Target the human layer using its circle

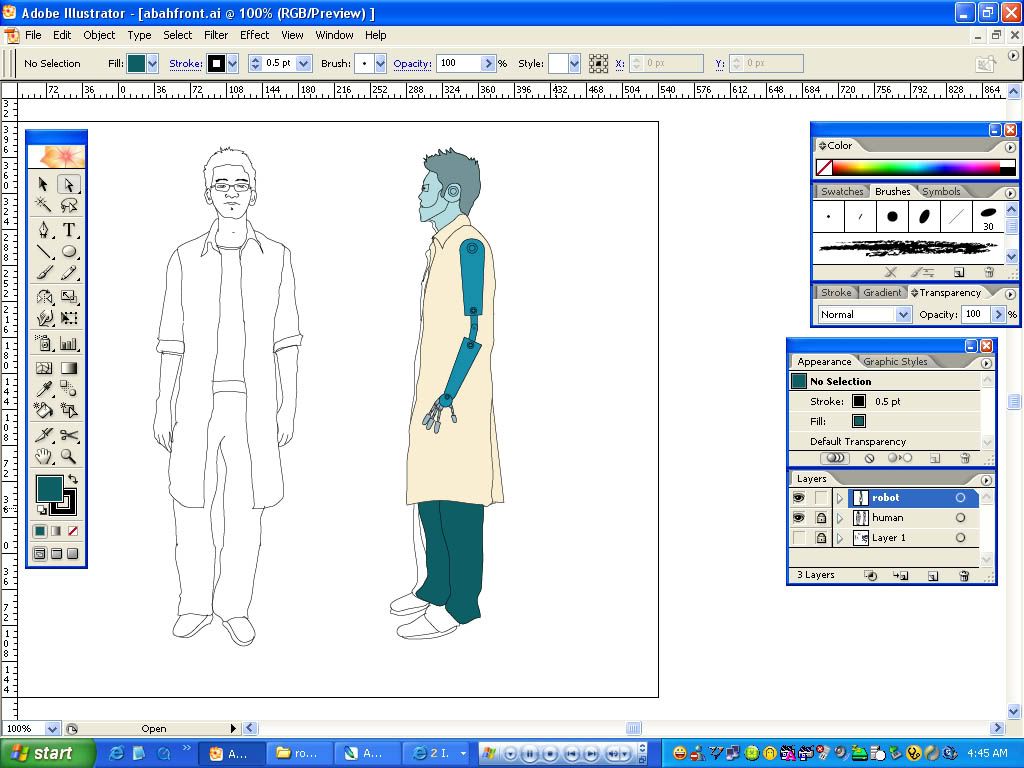tap(960, 518)
